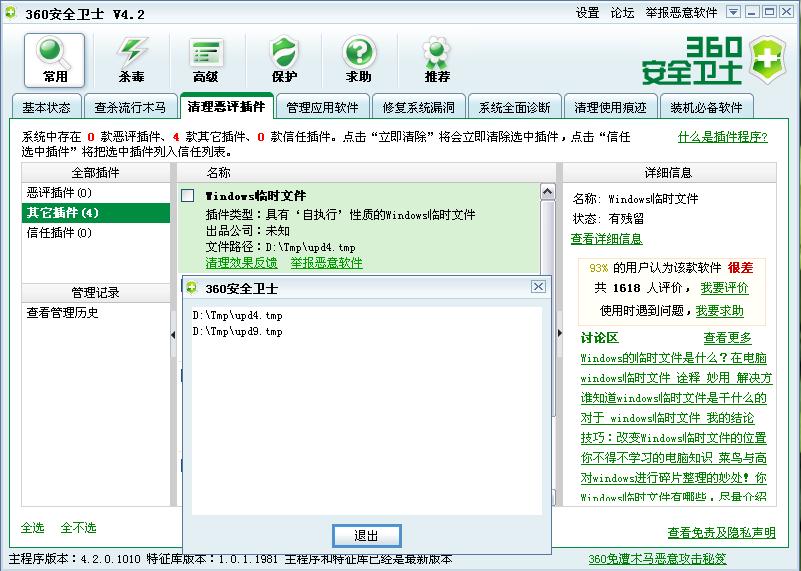Open the 推荐 recommendations section
Screen dimensions: 801x571
437,60
